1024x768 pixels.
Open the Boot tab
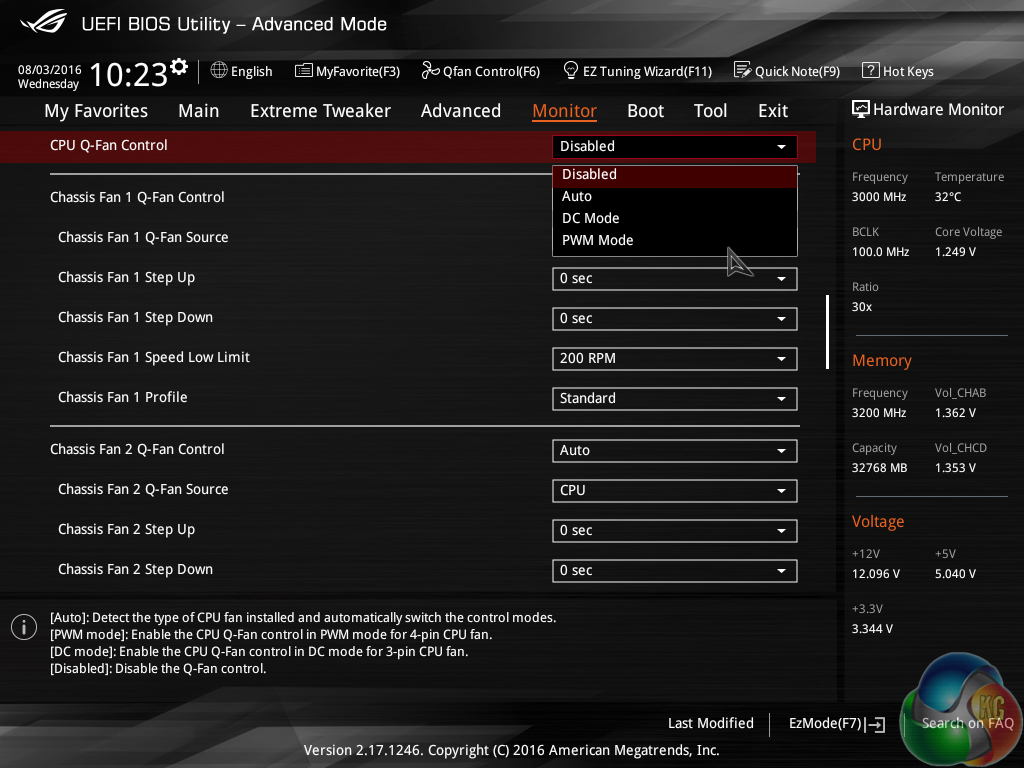pyautogui.click(x=645, y=111)
